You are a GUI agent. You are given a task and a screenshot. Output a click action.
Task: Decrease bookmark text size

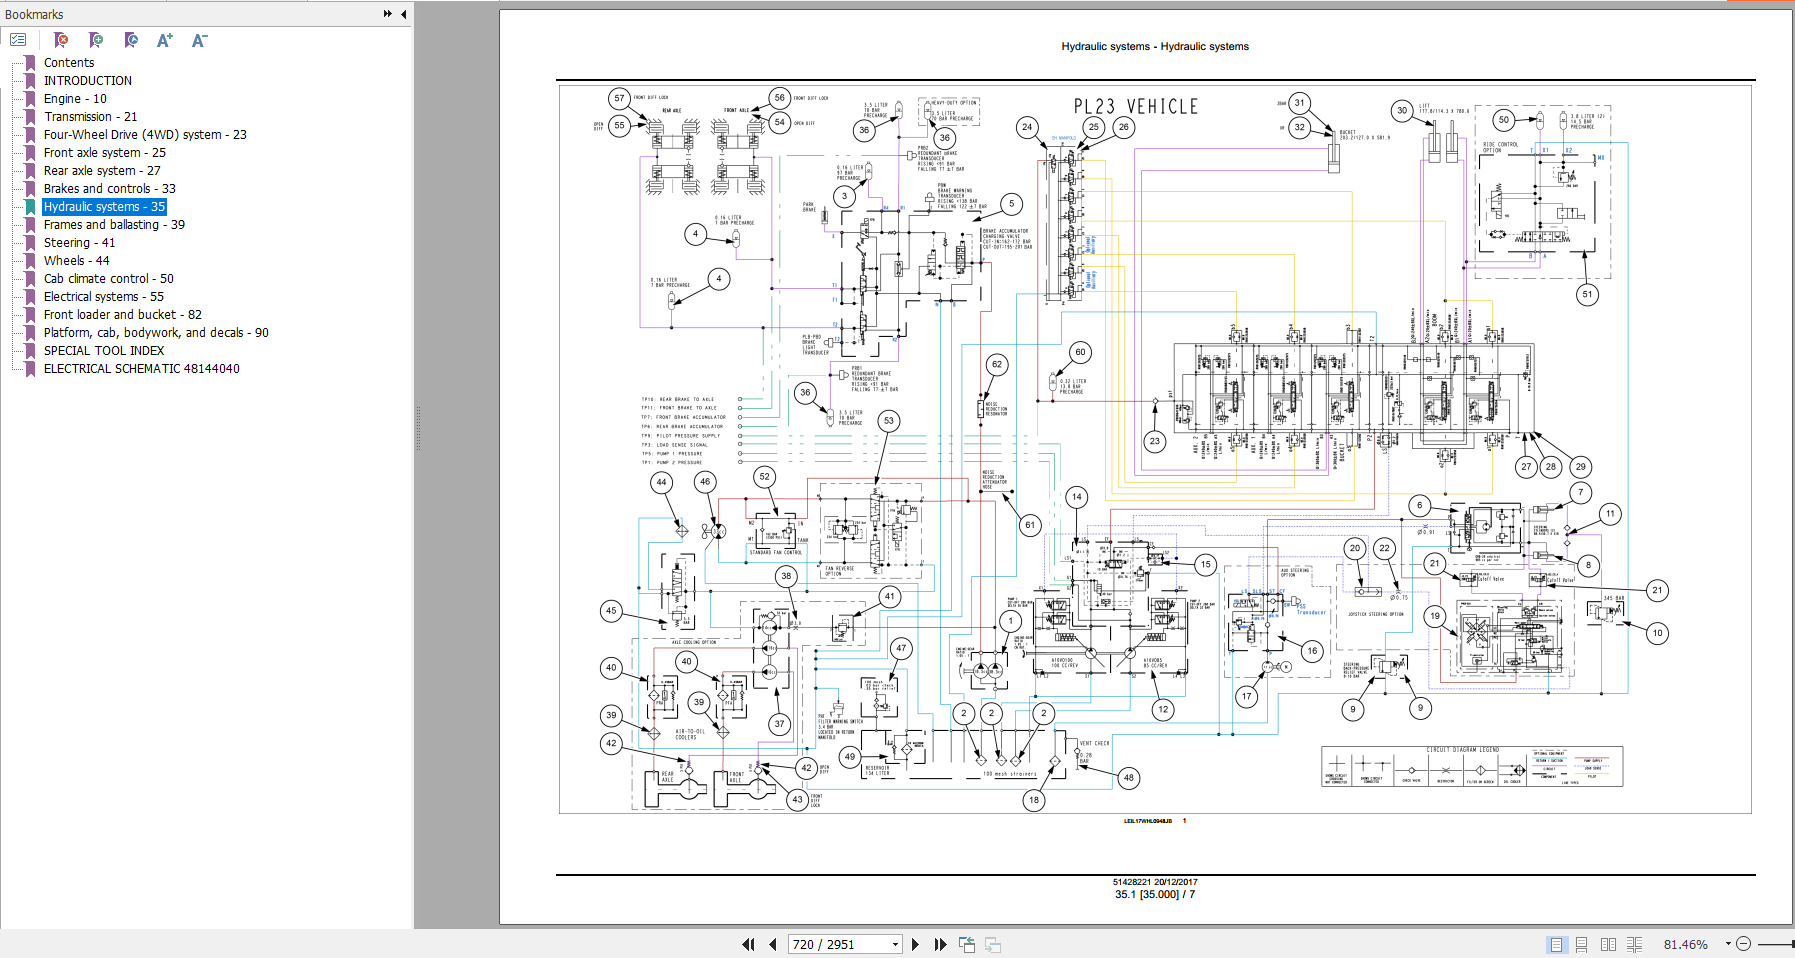pos(199,40)
